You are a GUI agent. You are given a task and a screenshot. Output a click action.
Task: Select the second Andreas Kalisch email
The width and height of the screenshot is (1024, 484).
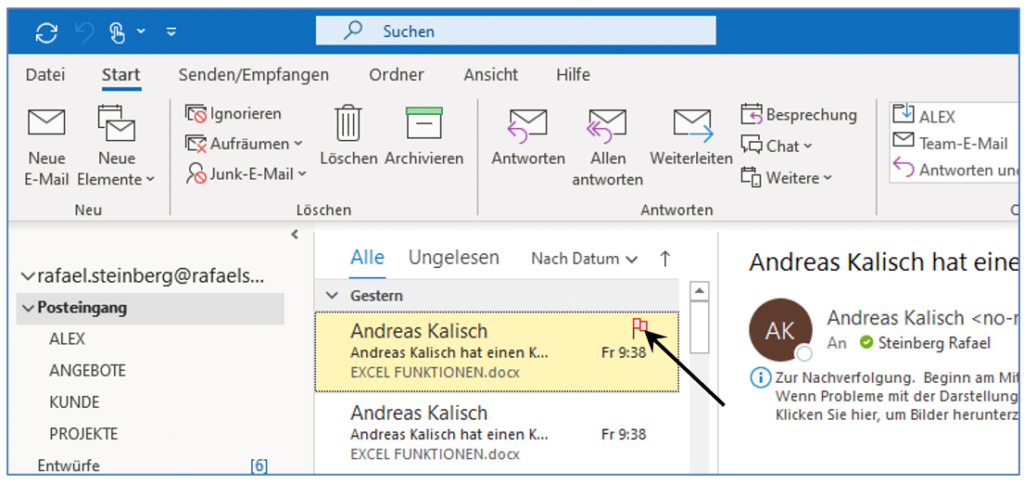497,433
